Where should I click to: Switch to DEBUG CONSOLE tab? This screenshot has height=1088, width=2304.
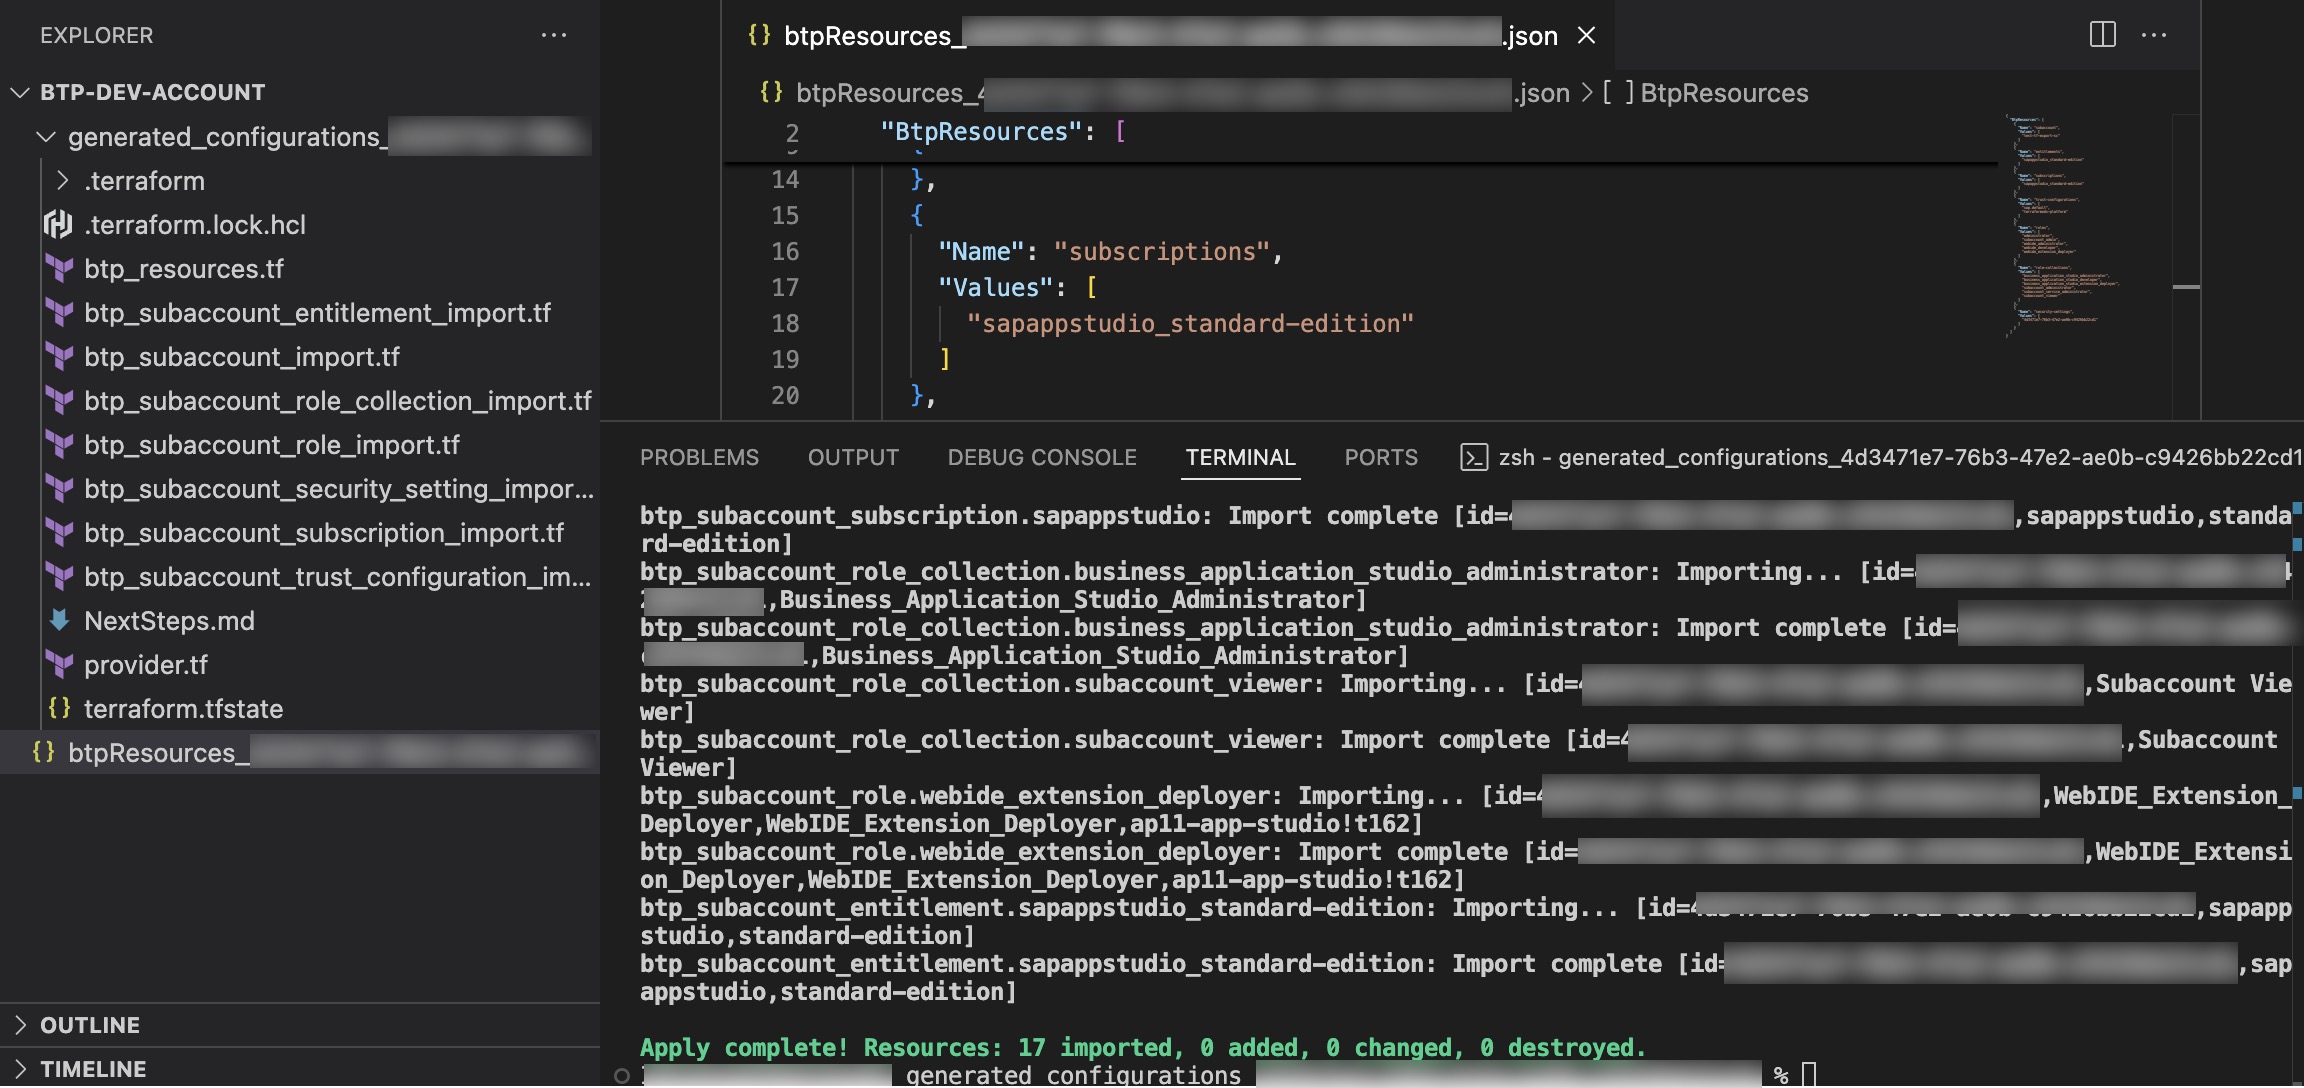coord(1042,457)
